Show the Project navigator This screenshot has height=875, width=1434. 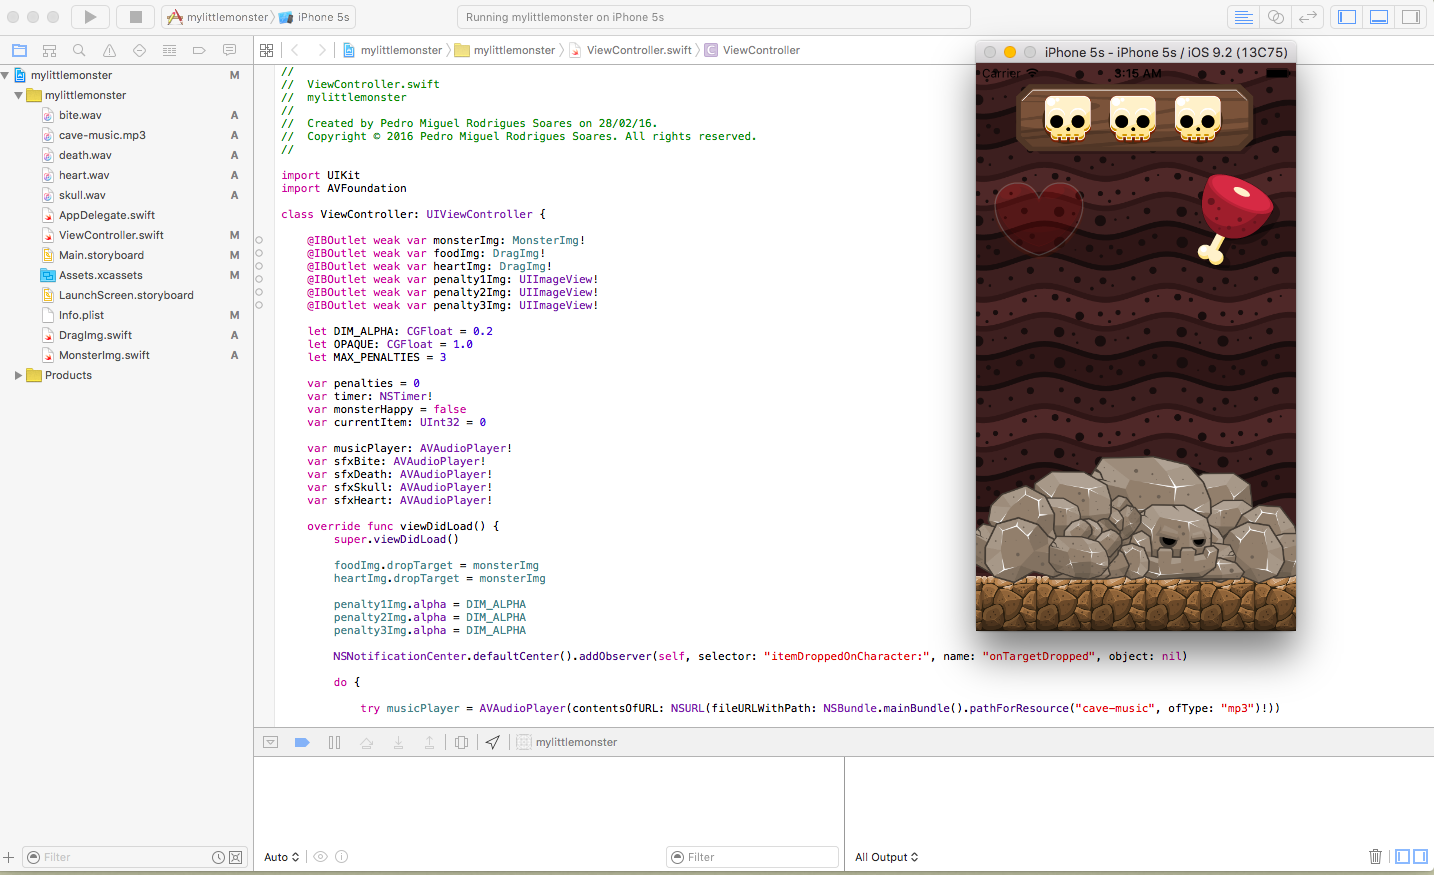(19, 50)
